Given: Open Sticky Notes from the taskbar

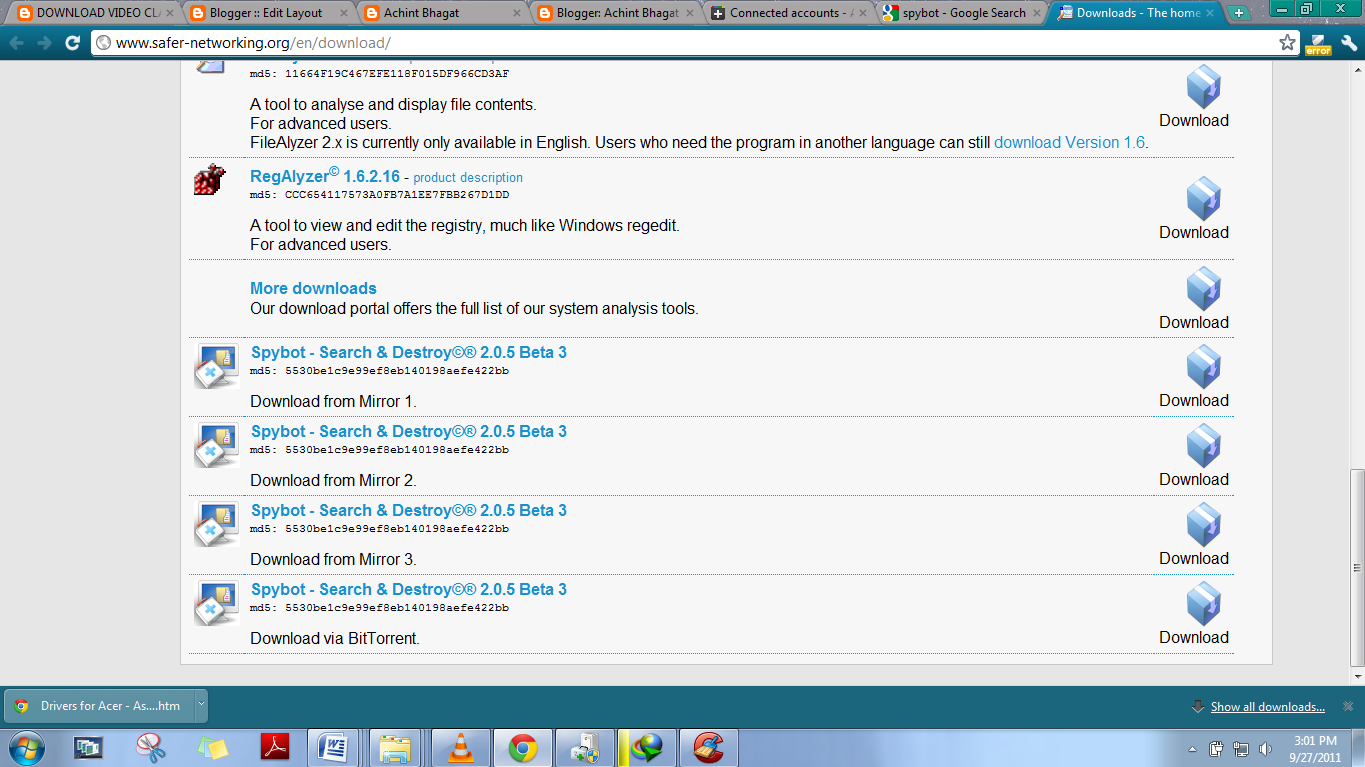Looking at the screenshot, I should 212,747.
